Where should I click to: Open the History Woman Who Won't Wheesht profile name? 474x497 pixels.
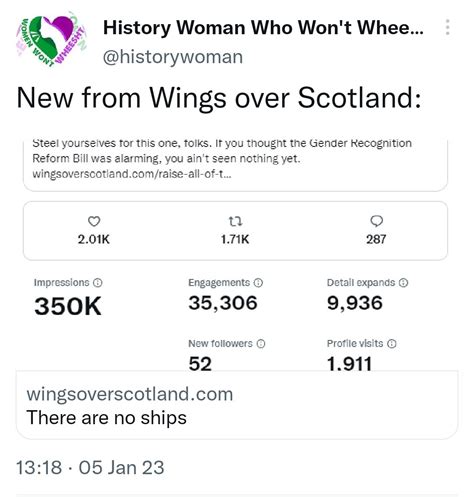pos(263,28)
